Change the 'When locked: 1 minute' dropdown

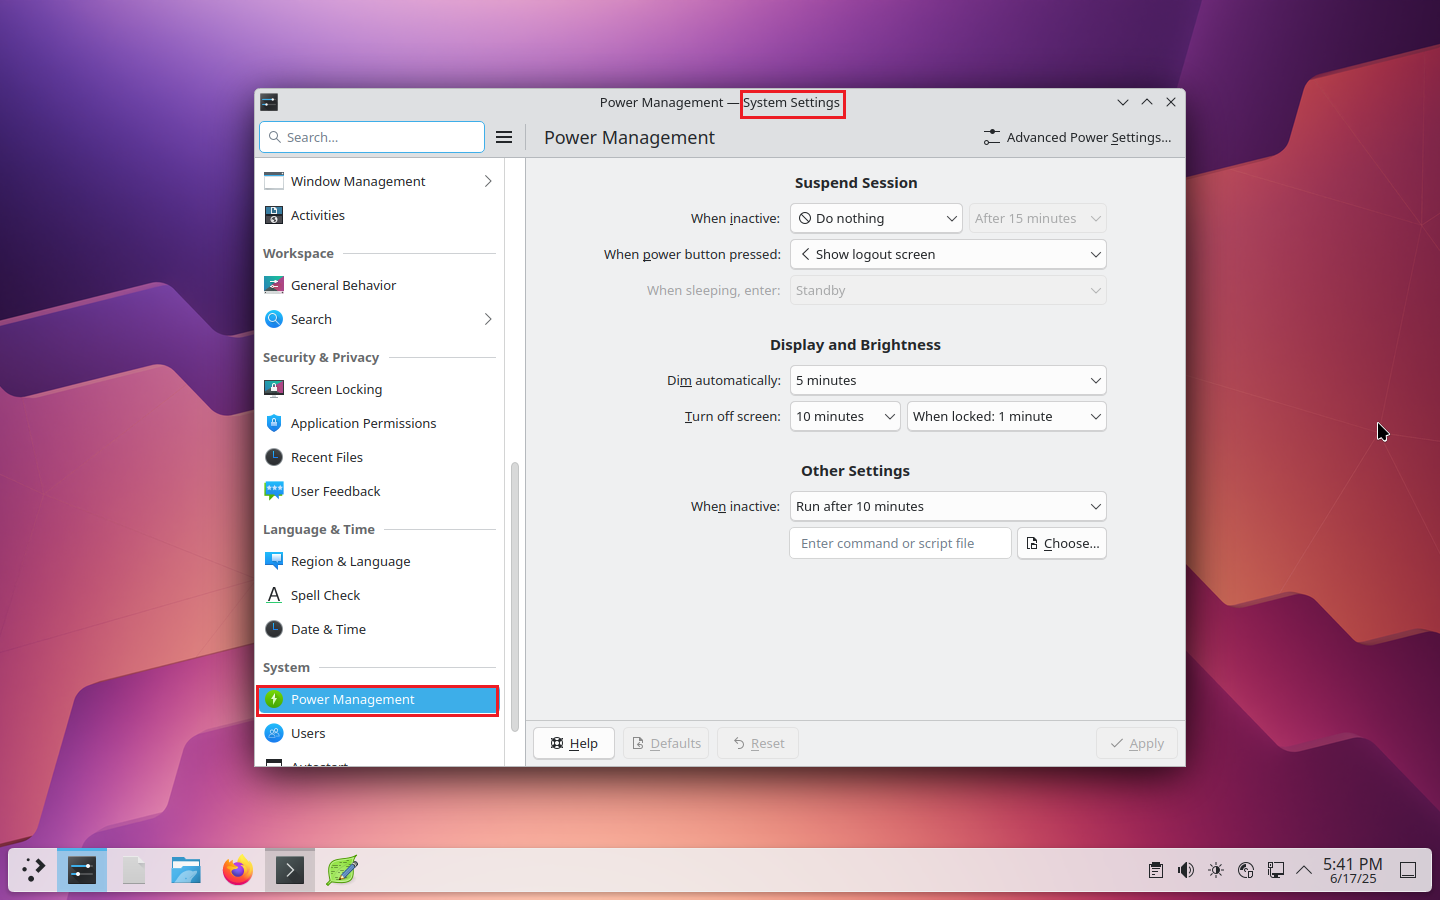pos(1006,416)
